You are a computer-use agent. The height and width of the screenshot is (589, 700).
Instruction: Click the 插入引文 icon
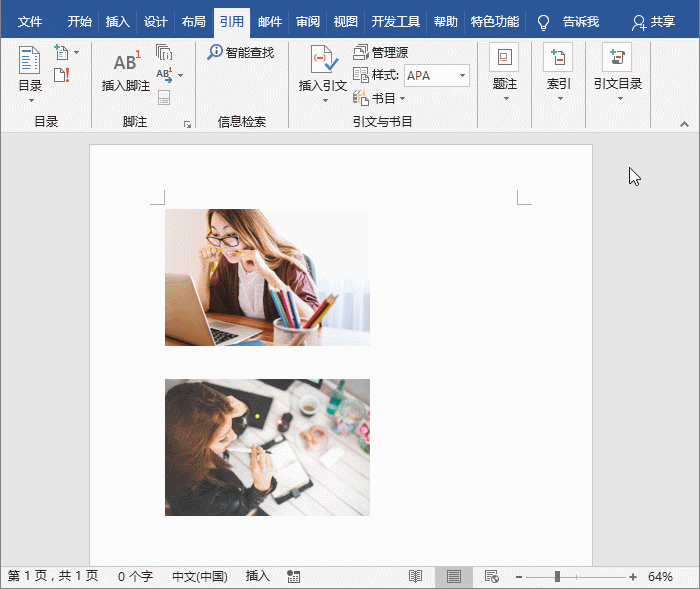(x=323, y=59)
